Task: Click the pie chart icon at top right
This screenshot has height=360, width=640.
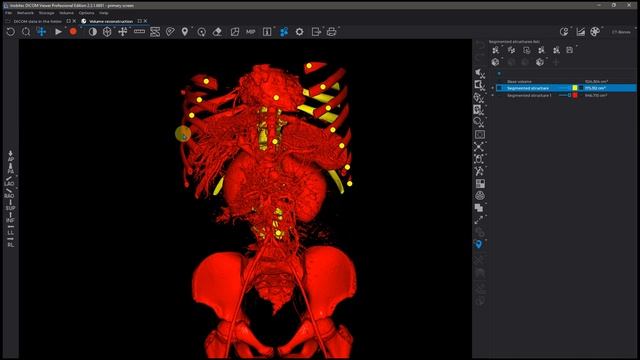Action: (x=564, y=32)
